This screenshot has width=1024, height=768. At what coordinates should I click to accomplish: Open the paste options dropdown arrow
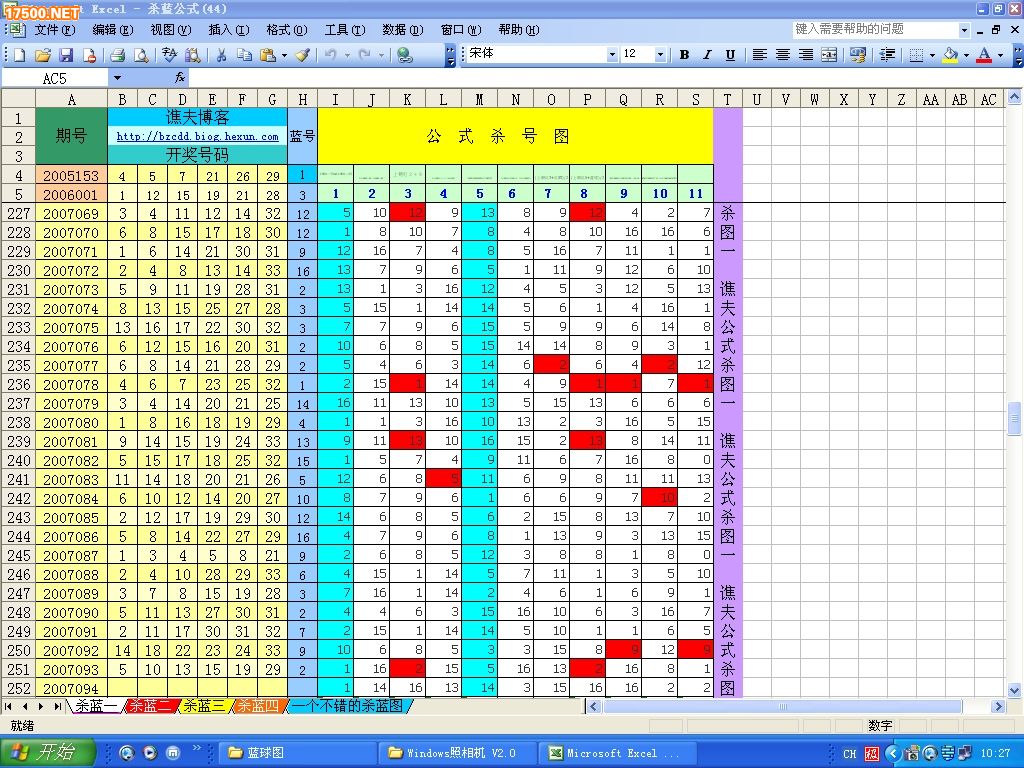[284, 56]
